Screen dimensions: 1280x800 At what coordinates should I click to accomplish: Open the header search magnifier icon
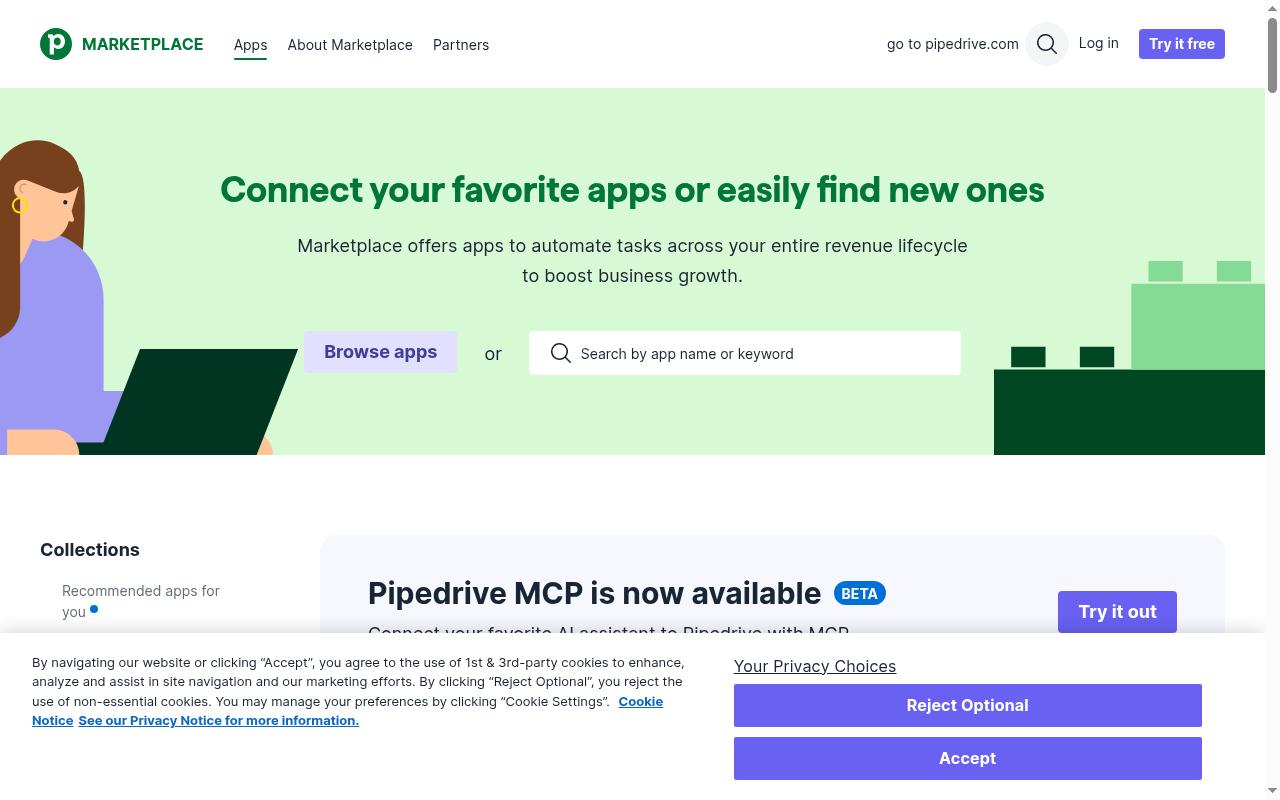(x=1047, y=44)
